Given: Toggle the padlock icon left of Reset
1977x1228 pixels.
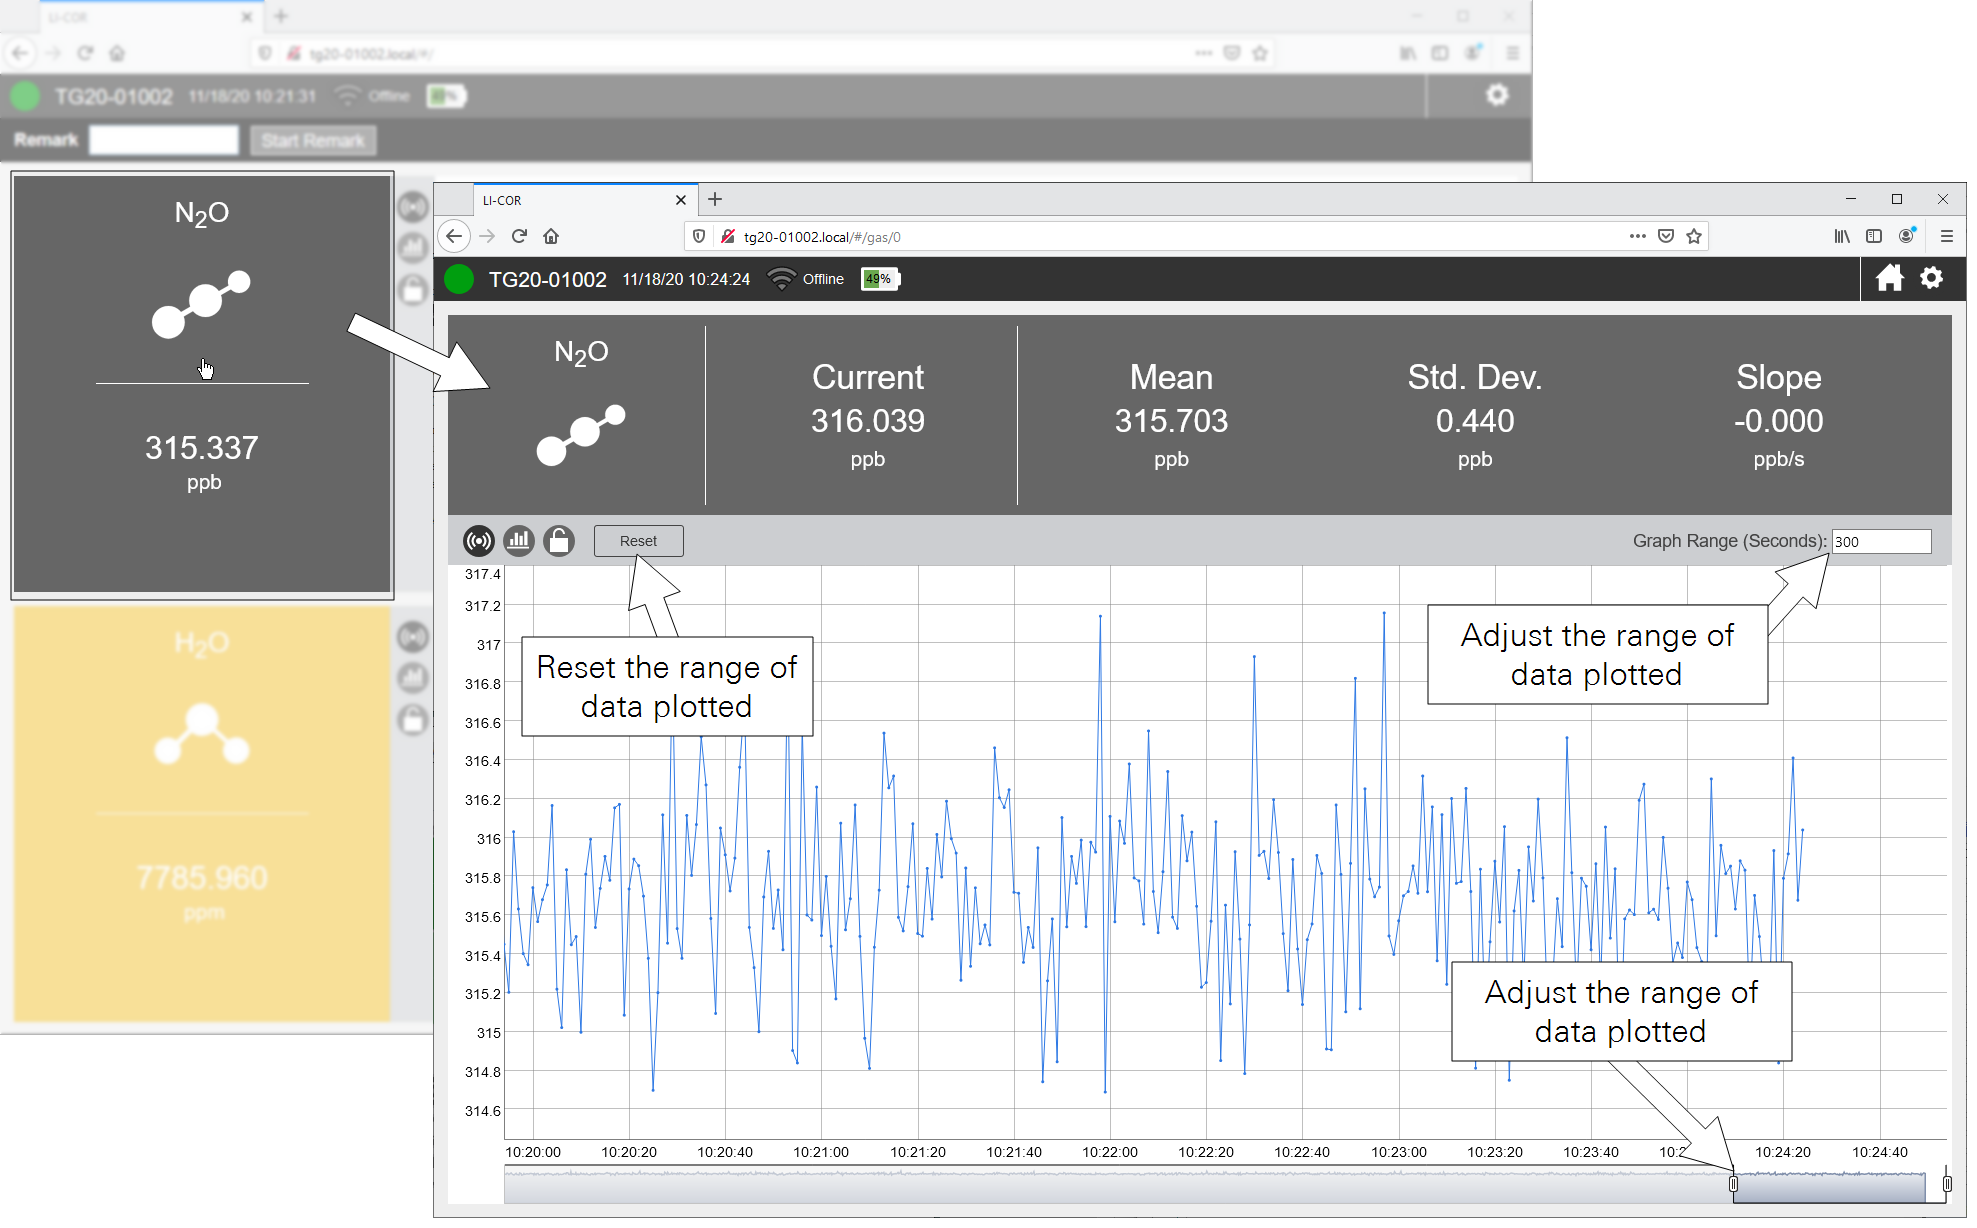Looking at the screenshot, I should pyautogui.click(x=559, y=541).
